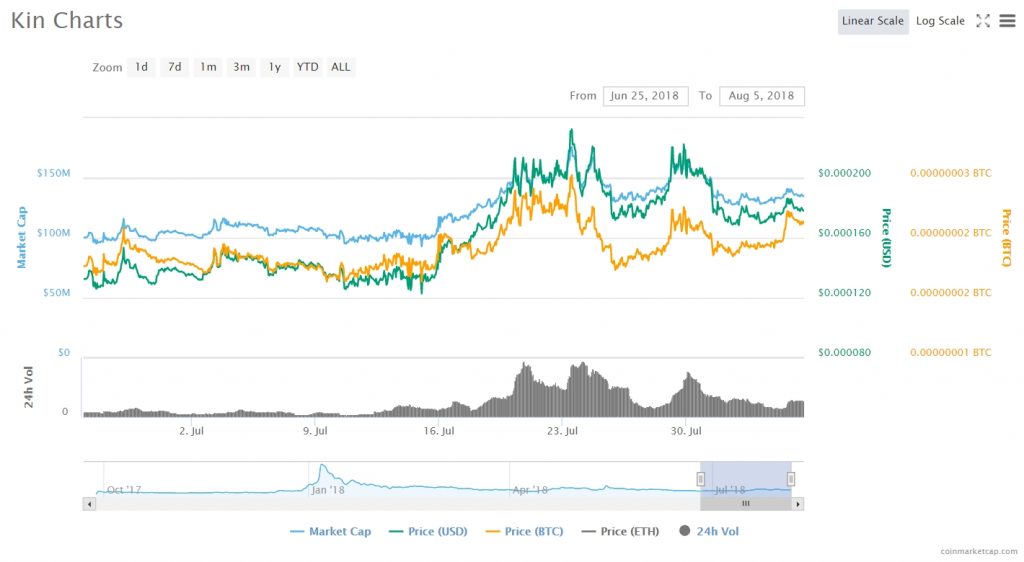The image size is (1024, 562).
Task: Toggle fullscreen chart view icon
Action: pos(983,21)
